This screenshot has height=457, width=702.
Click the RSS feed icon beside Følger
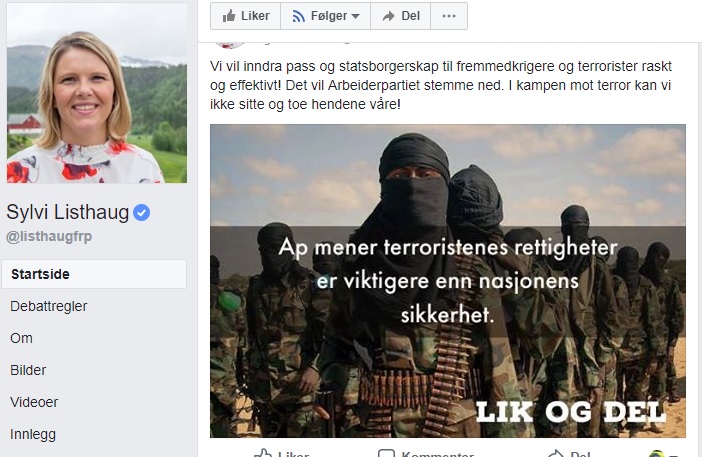(x=298, y=16)
